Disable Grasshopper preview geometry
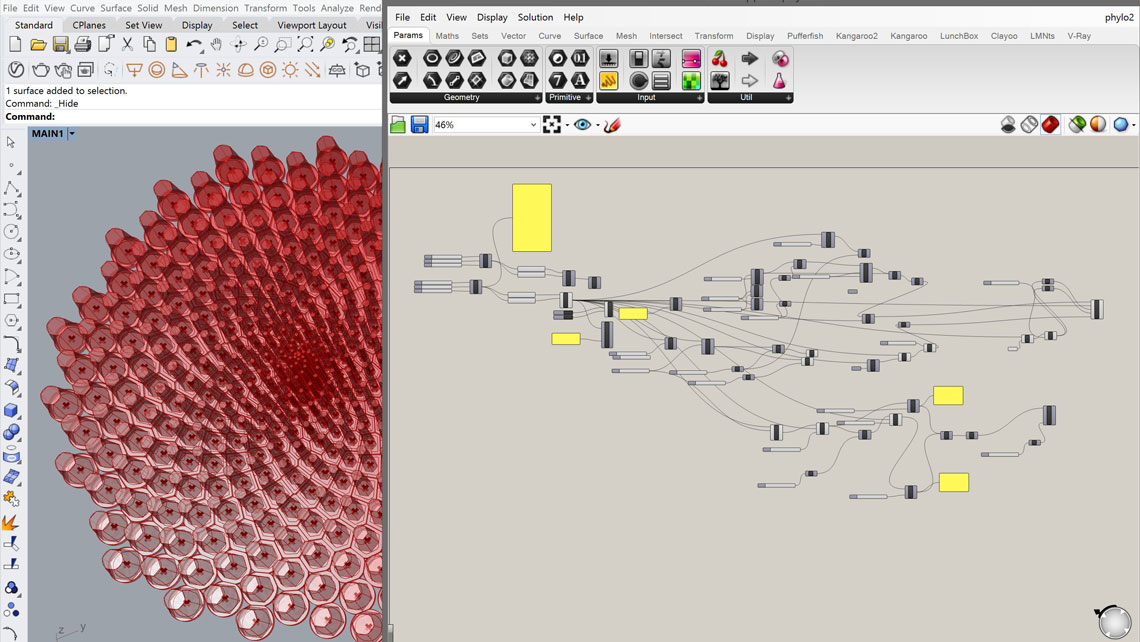Viewport: 1140px width, 642px height. point(1008,125)
